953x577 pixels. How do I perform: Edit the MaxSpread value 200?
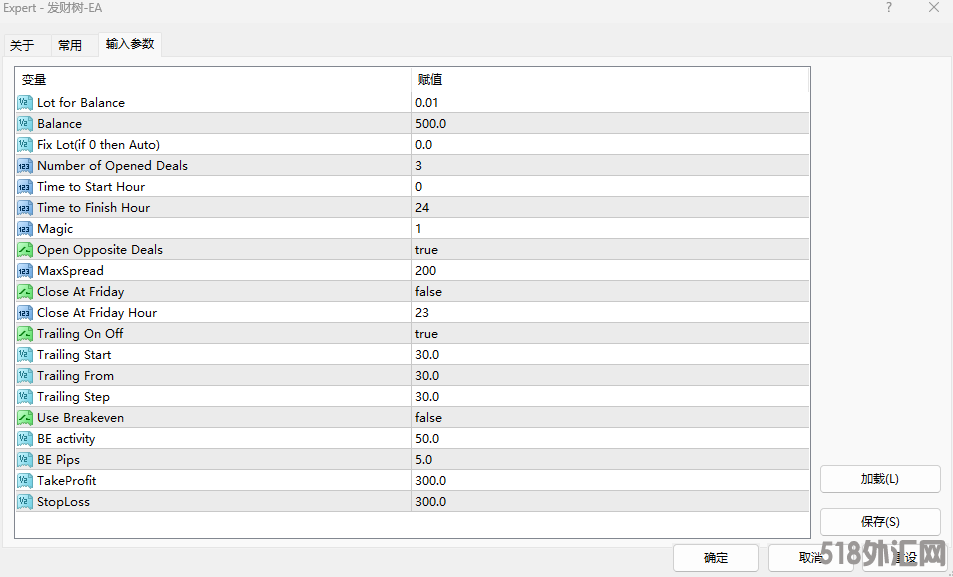[426, 271]
